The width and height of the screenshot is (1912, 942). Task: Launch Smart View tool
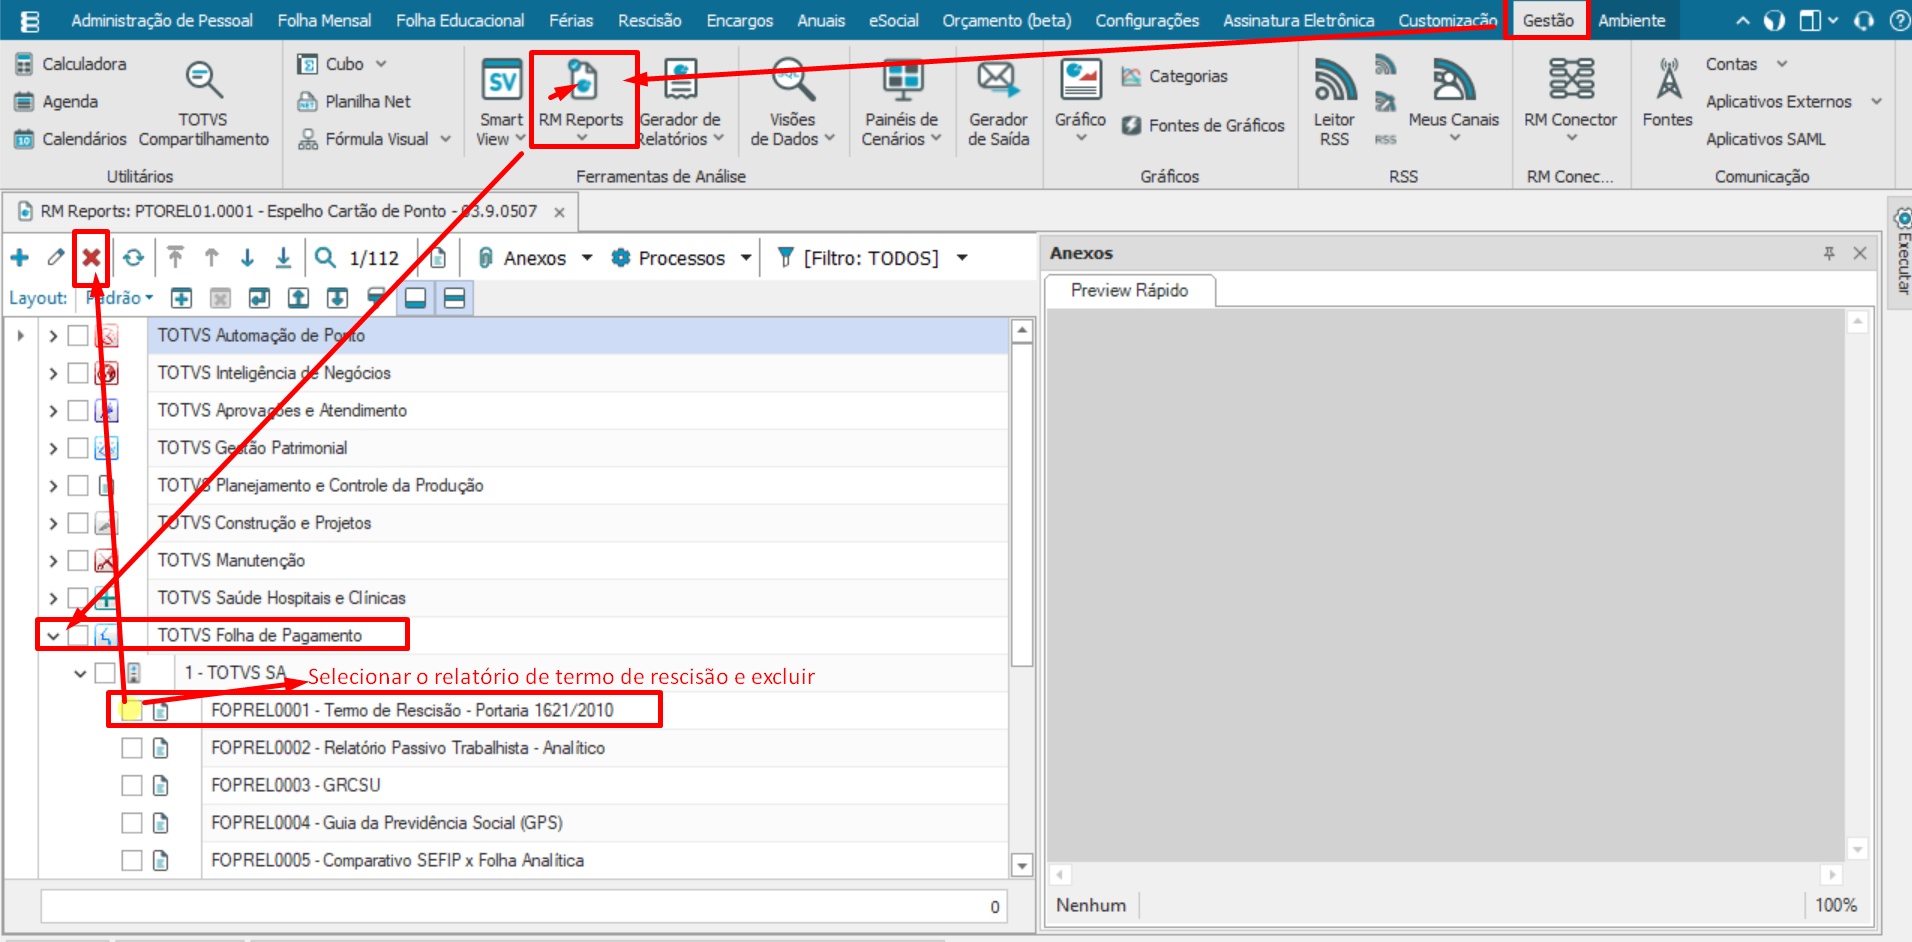pyautogui.click(x=501, y=104)
